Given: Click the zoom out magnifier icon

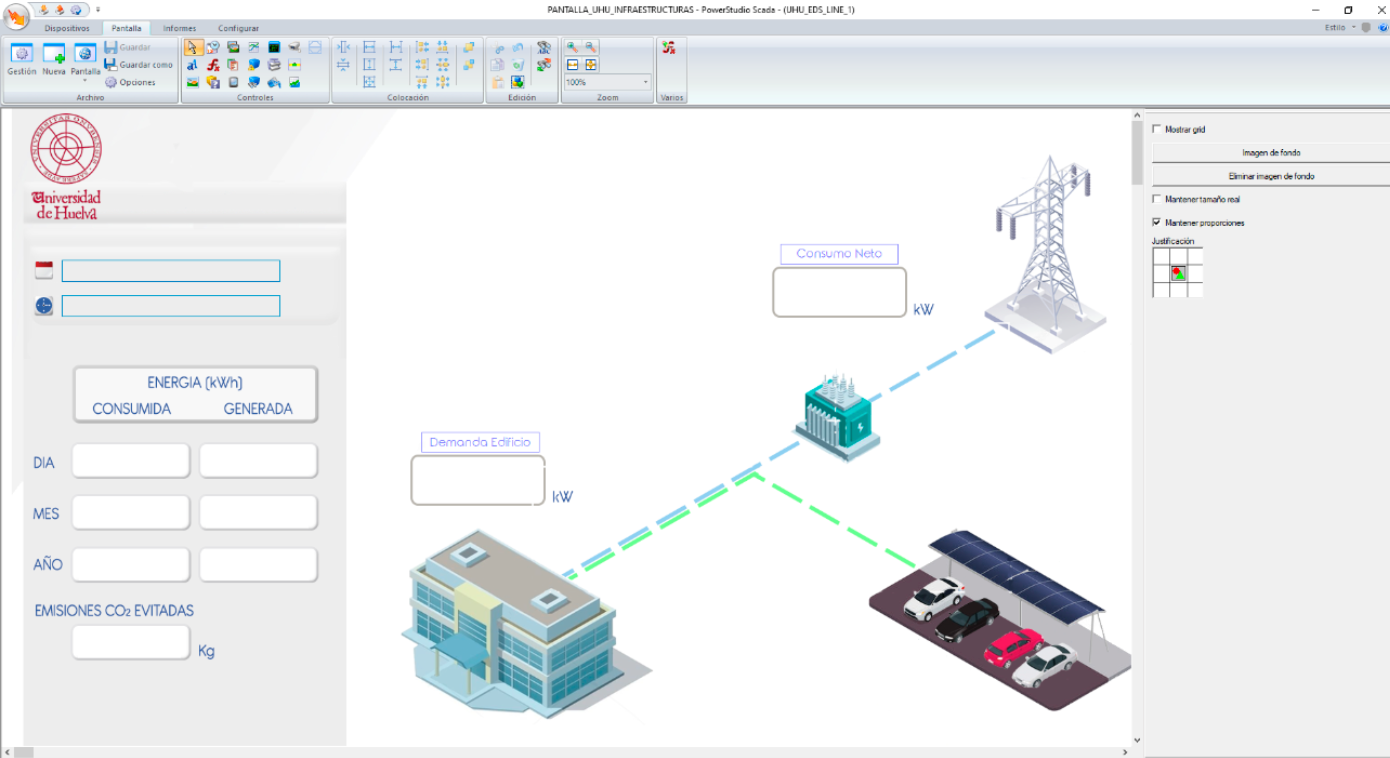Looking at the screenshot, I should (591, 47).
